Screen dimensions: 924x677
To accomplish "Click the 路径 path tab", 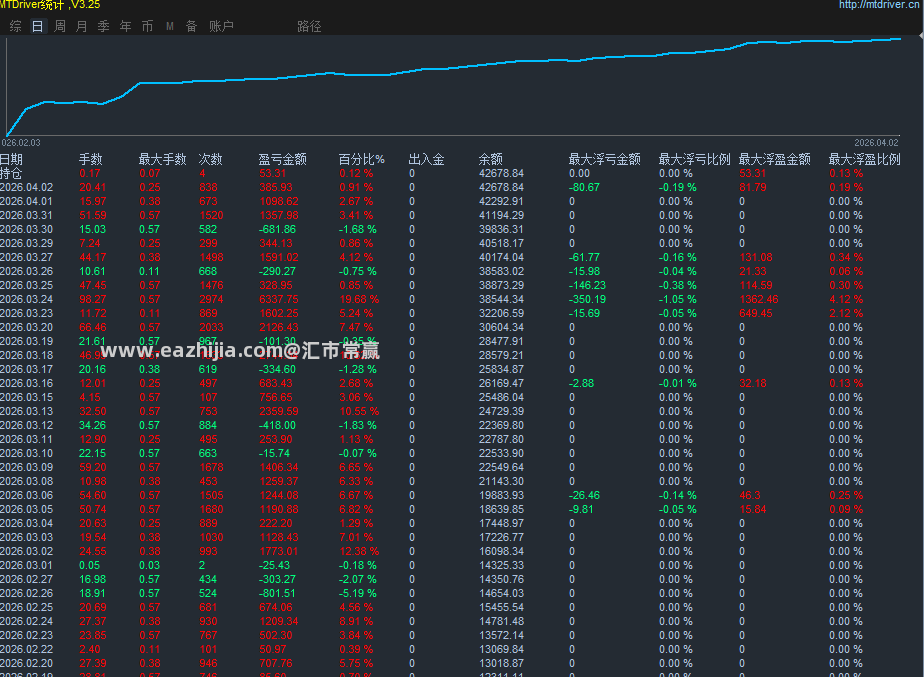I will [x=309, y=26].
